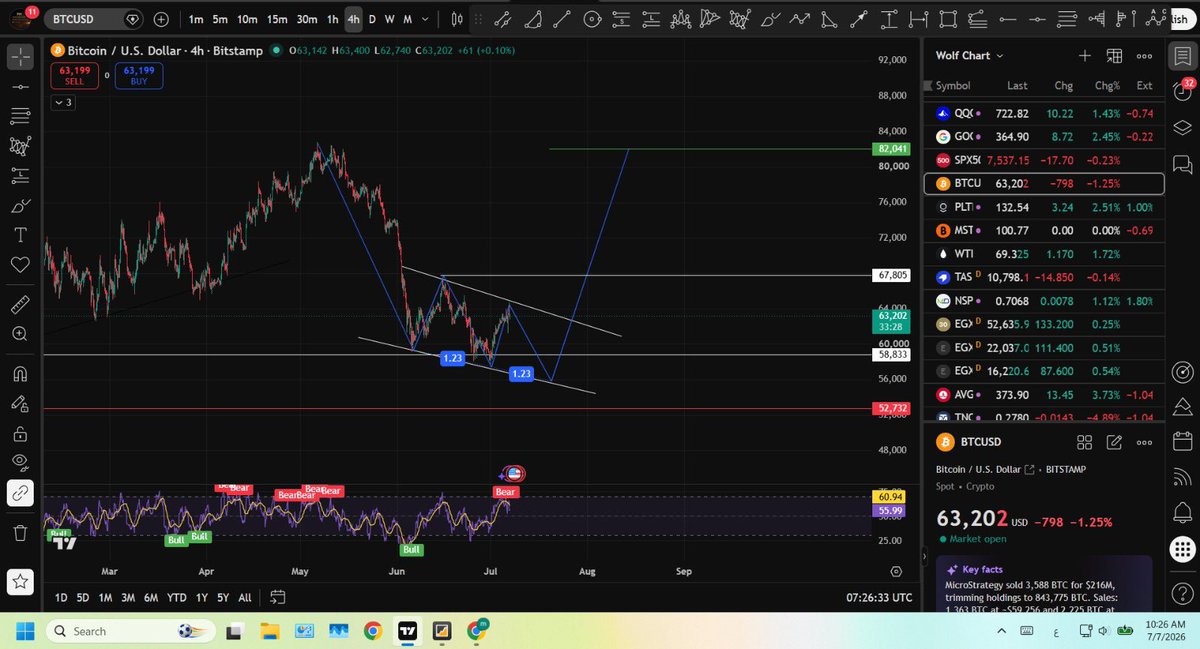Select the AVG watchlist row
1200x649 pixels.
1044,394
